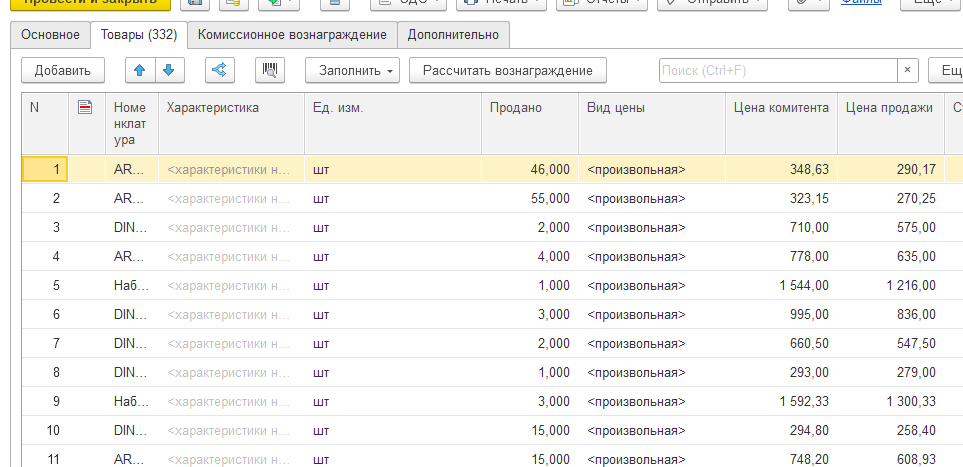Click the Характеристика column header
Viewport: 963px width, 467px height.
click(232, 124)
